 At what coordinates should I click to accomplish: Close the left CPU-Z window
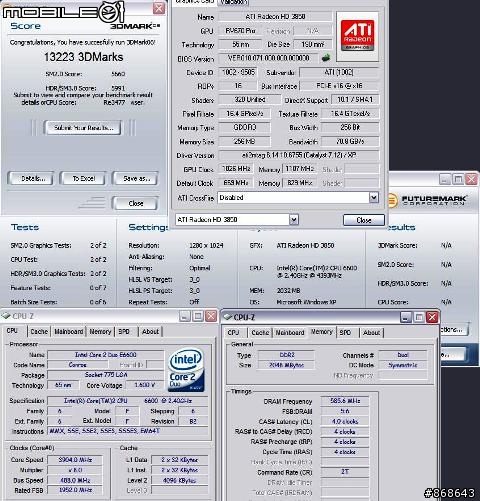point(211,316)
